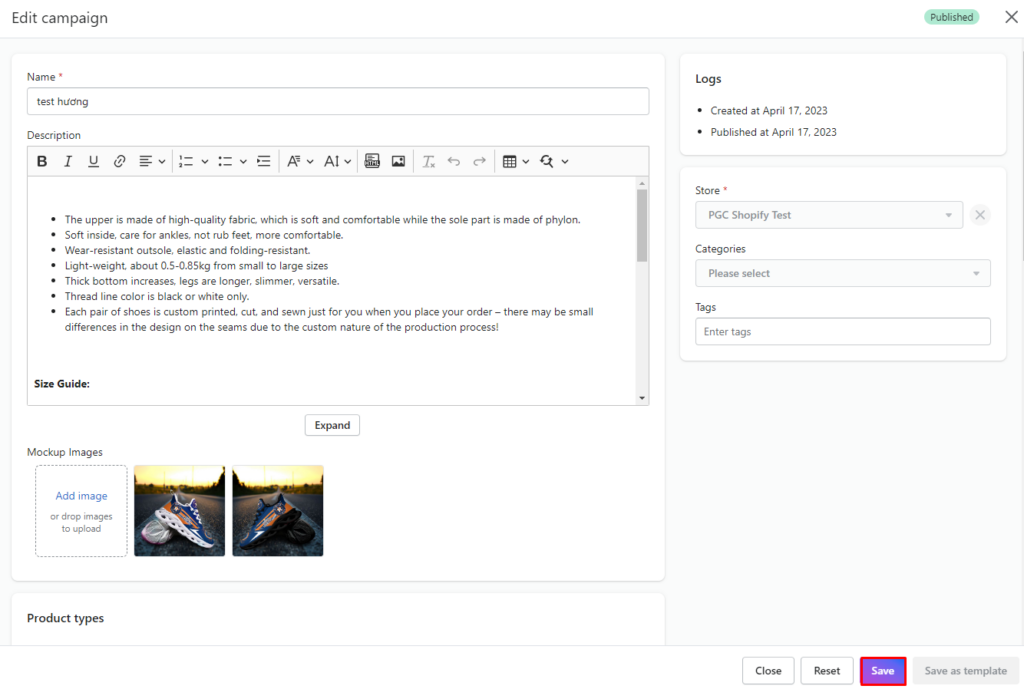Click the find and replace icon
Screen dimensions: 1024x689
547,161
